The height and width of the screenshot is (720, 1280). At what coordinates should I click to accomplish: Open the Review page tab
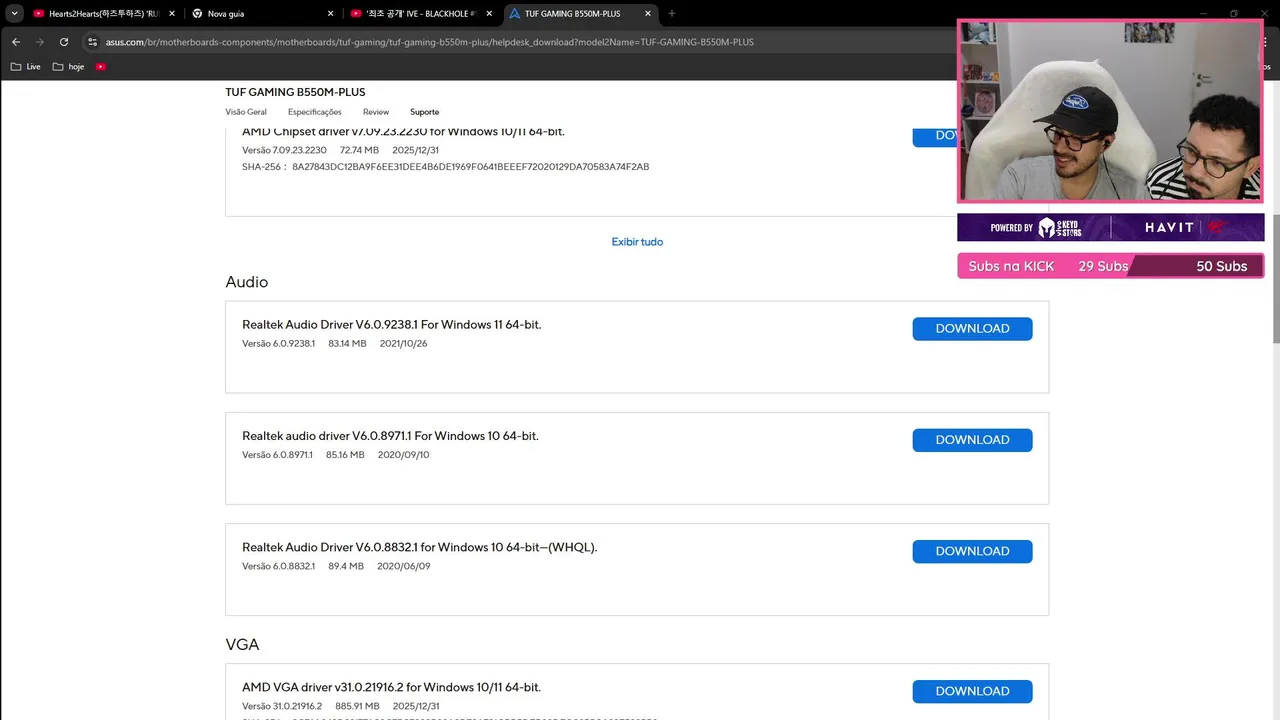point(376,112)
